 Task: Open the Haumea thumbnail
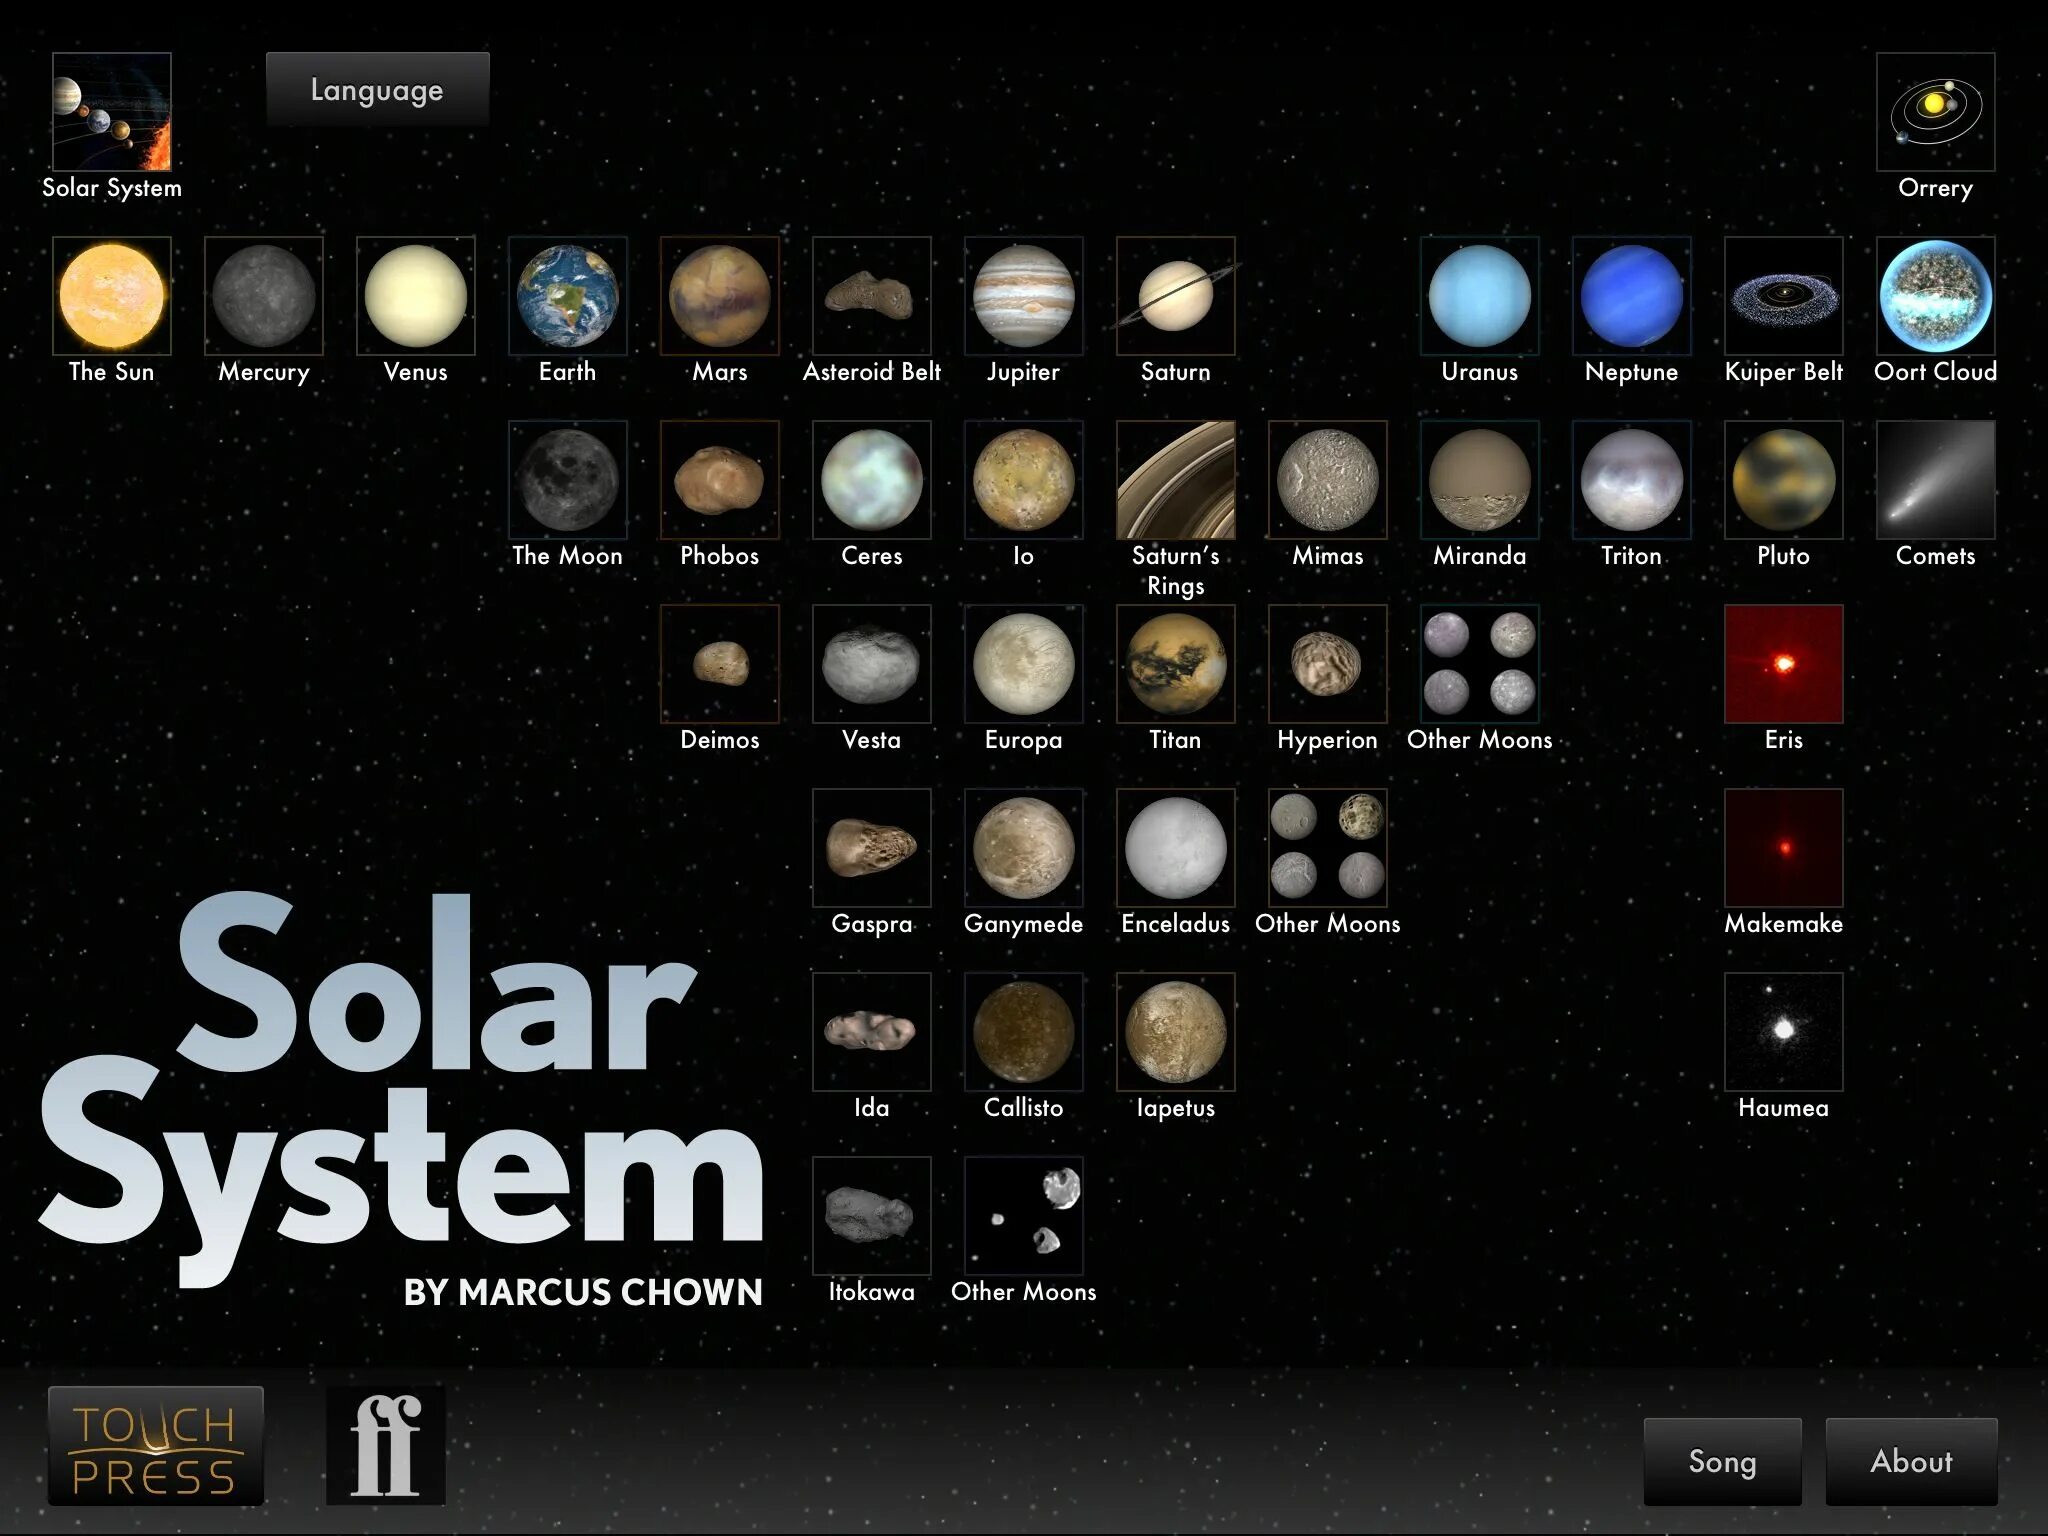(x=1783, y=1032)
